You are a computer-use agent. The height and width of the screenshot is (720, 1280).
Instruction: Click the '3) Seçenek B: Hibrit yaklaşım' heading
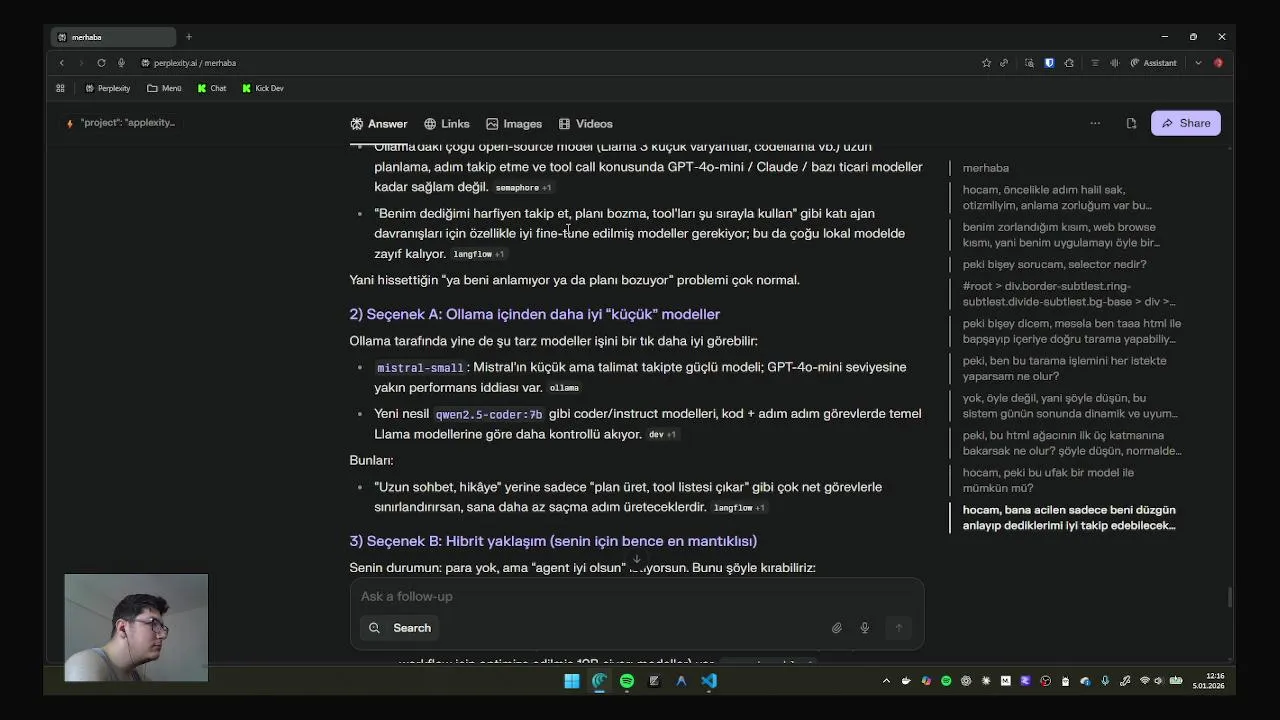click(x=553, y=541)
